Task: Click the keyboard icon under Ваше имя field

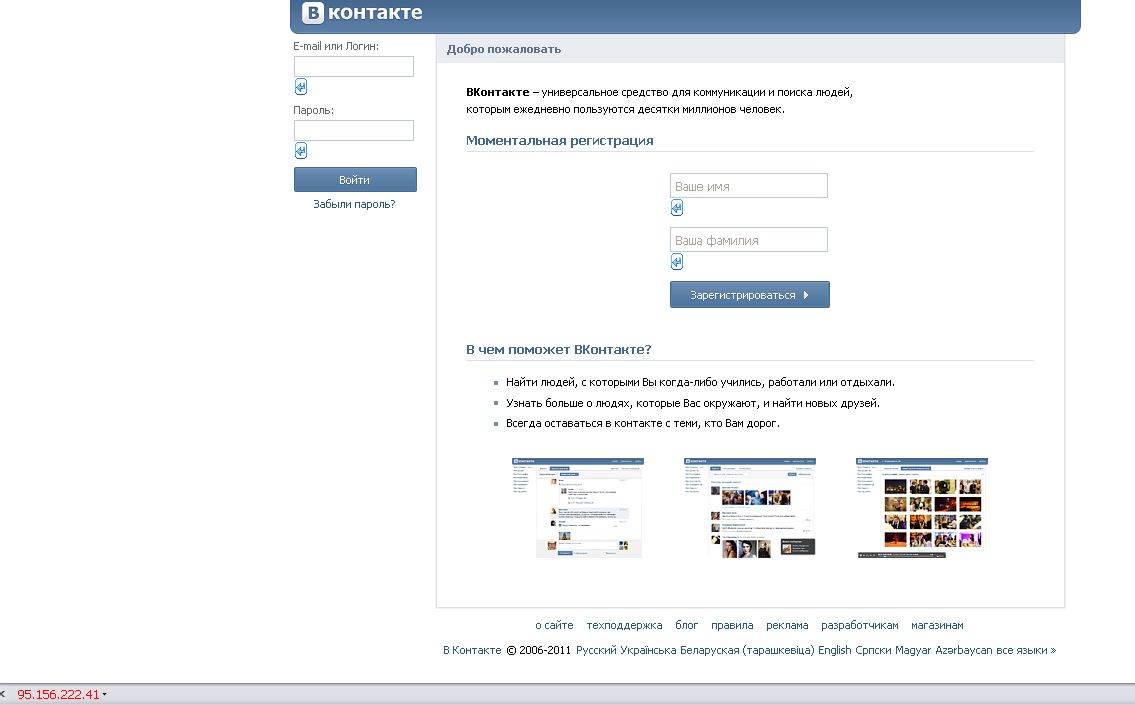Action: 677,208
